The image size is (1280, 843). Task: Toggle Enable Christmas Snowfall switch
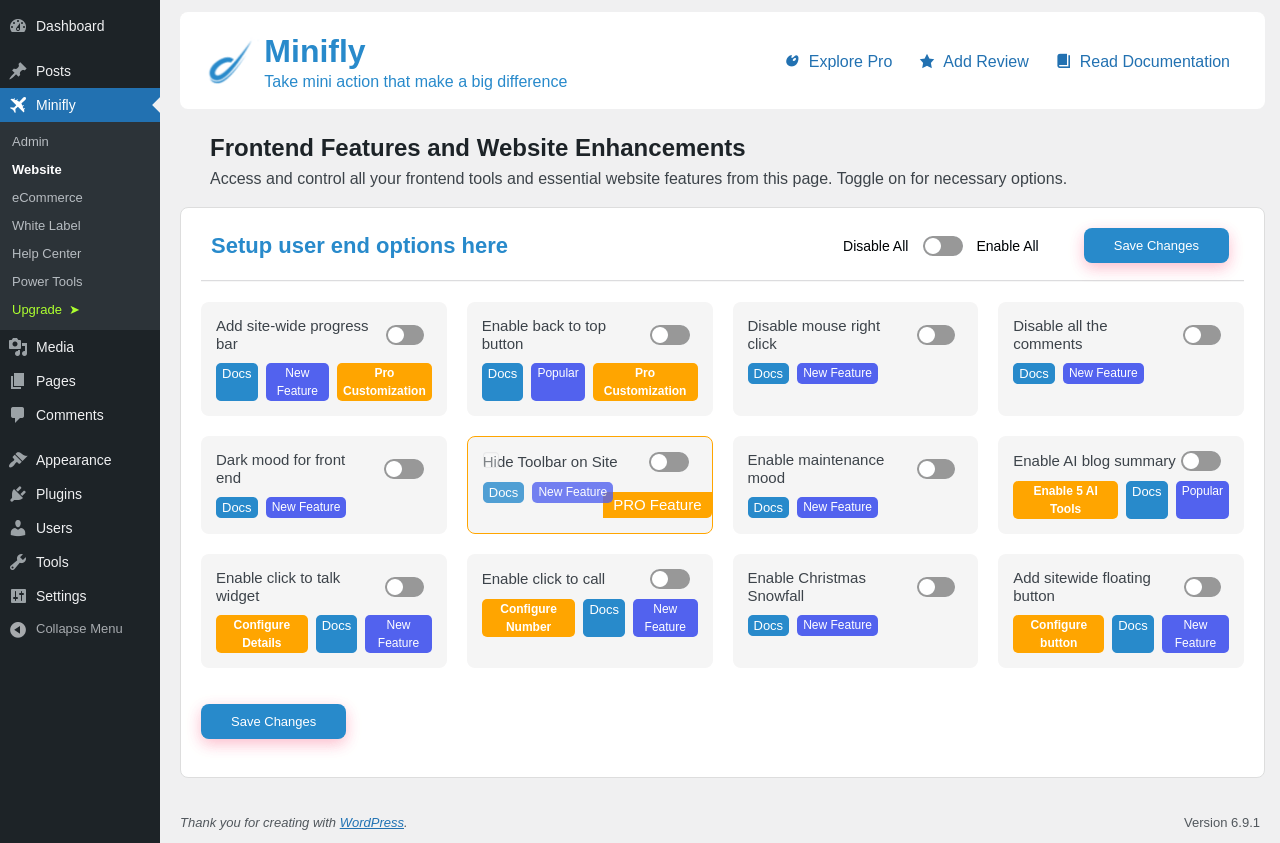(x=936, y=587)
